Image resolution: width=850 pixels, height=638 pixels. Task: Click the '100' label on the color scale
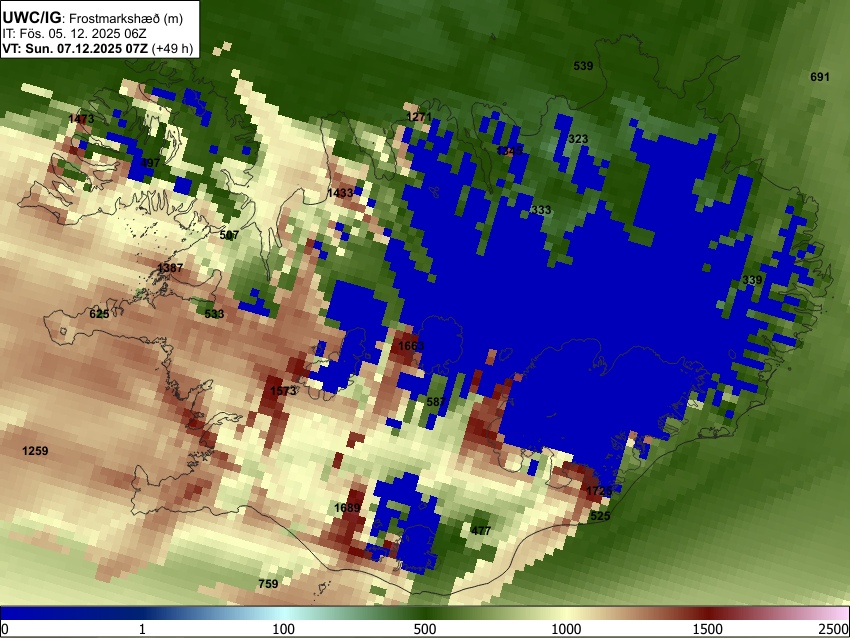coord(284,629)
